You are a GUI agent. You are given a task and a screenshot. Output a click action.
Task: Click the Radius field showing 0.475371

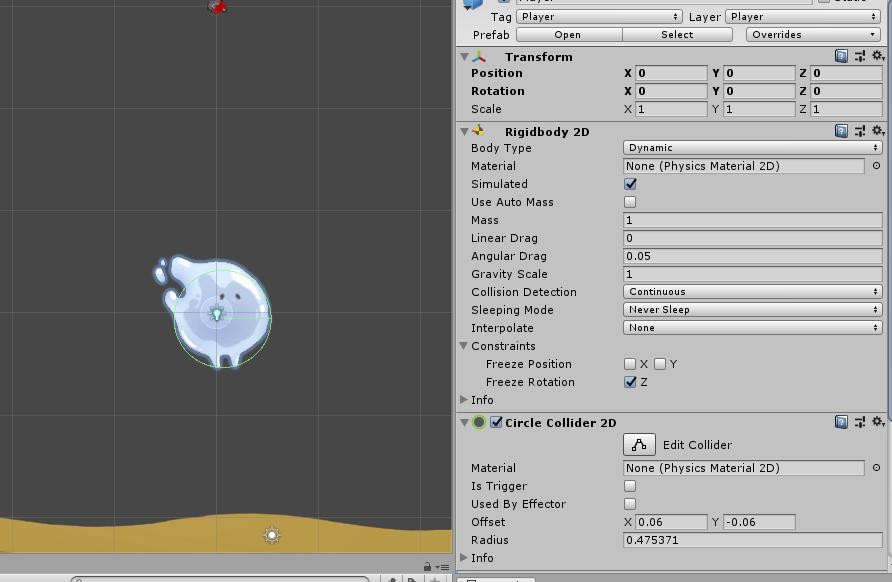click(753, 540)
